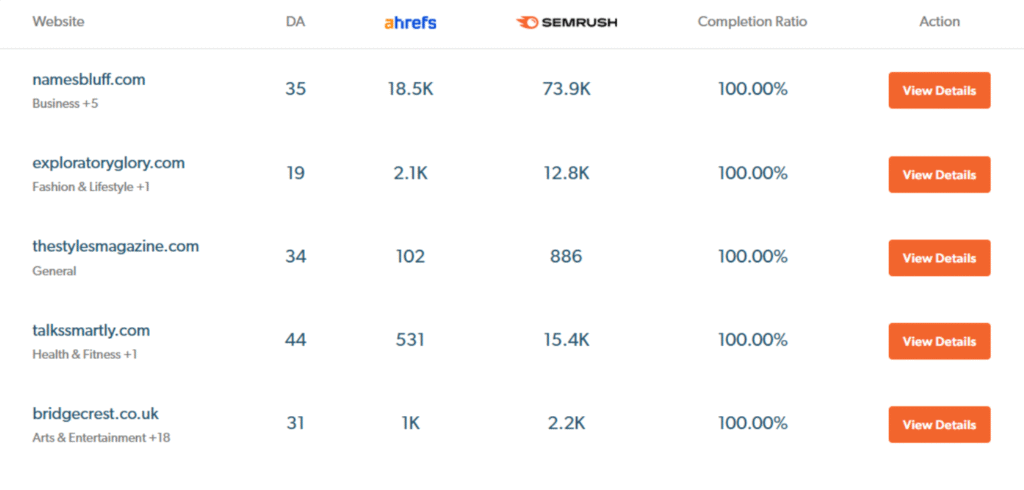Sort by Completion Ratio column header

[752, 22]
